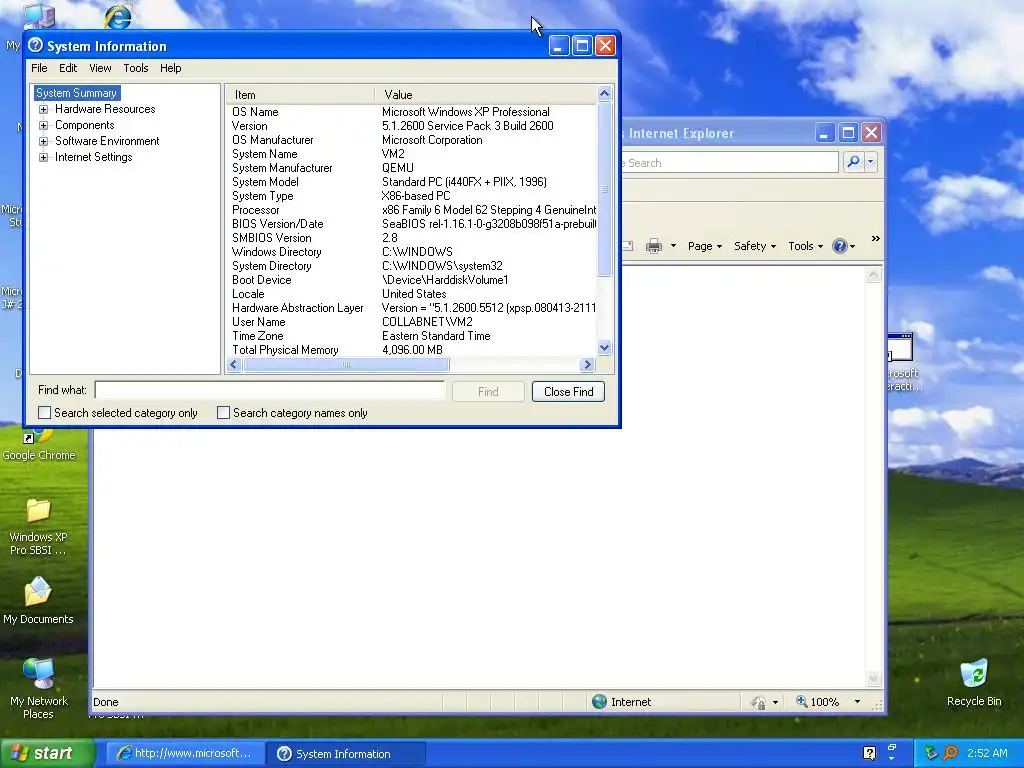Click the vertical scrollbar thumb in details list
This screenshot has height=768, width=1024.
click(604, 189)
